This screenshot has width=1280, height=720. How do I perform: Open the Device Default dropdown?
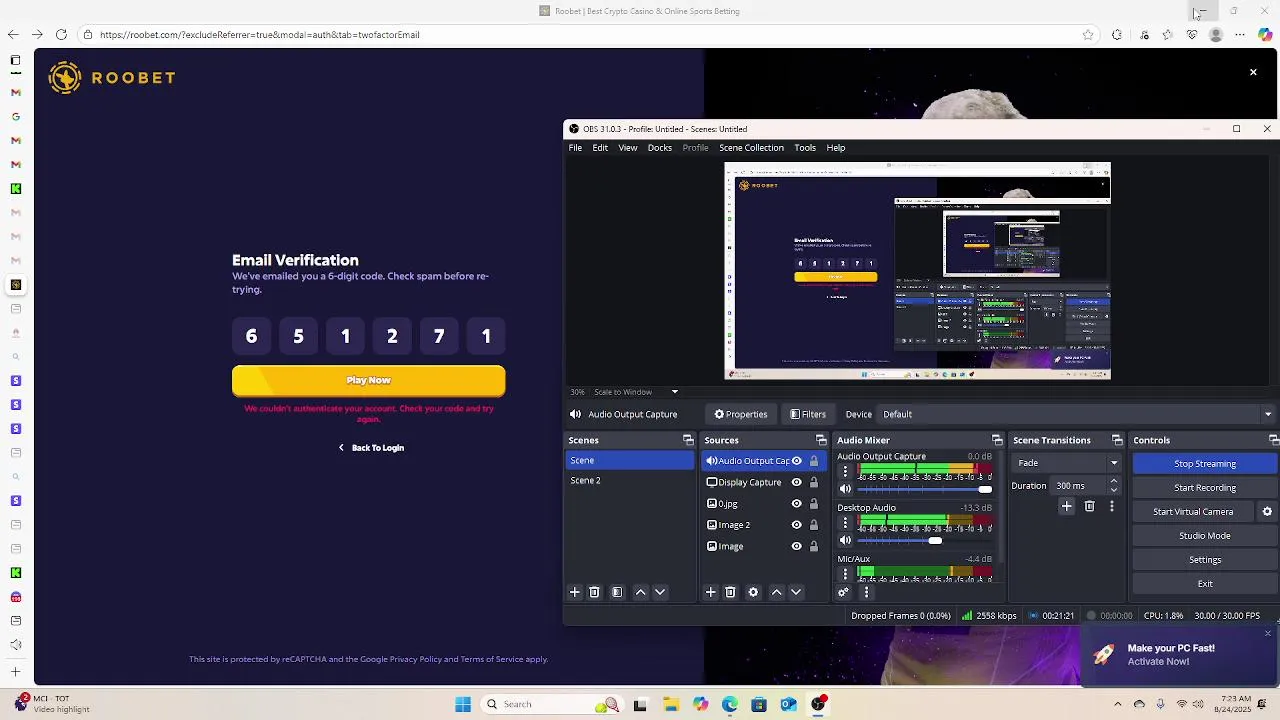pos(1078,414)
